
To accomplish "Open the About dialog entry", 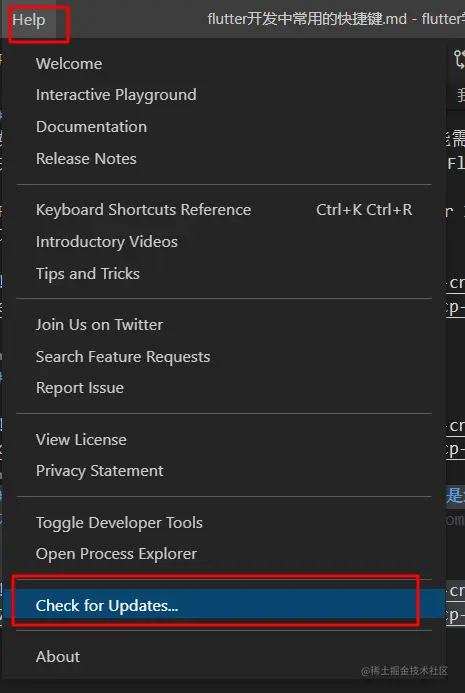I will (224, 657).
